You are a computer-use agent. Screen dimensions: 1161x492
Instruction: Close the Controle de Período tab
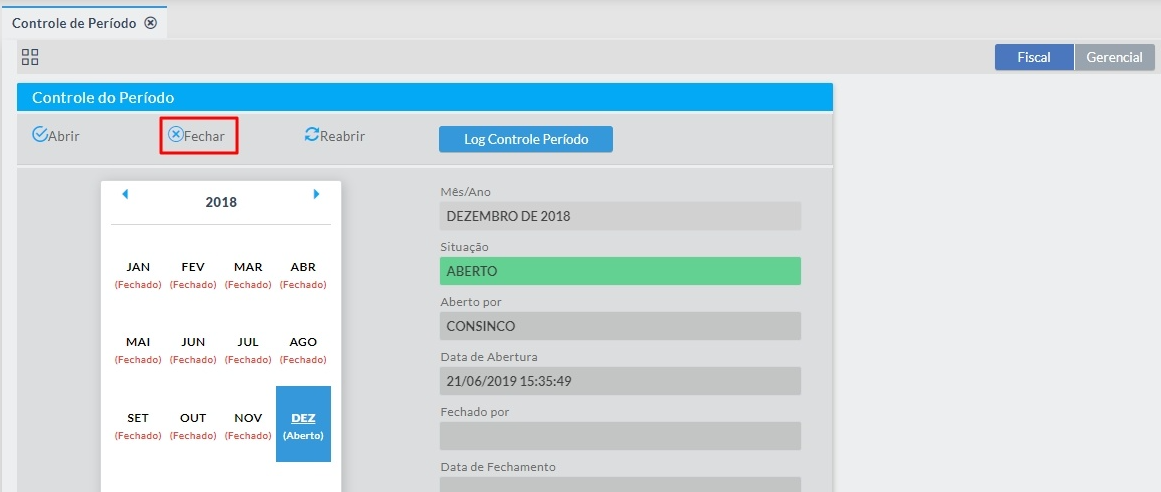(x=150, y=23)
